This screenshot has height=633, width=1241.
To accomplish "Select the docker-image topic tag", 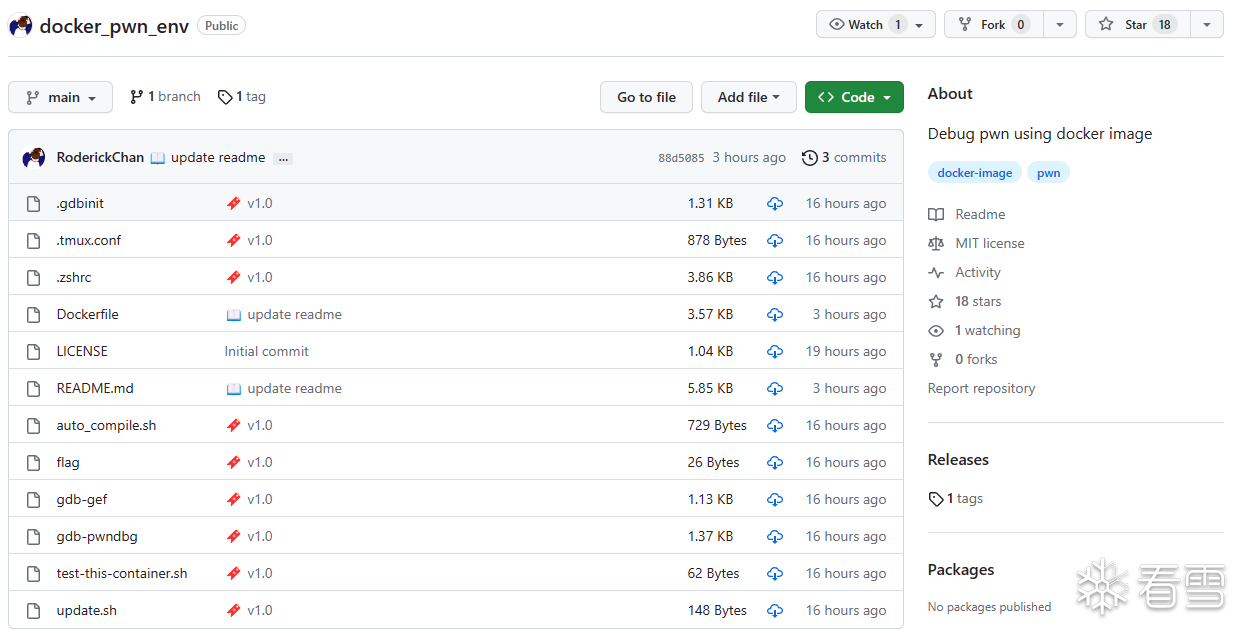I will [975, 173].
